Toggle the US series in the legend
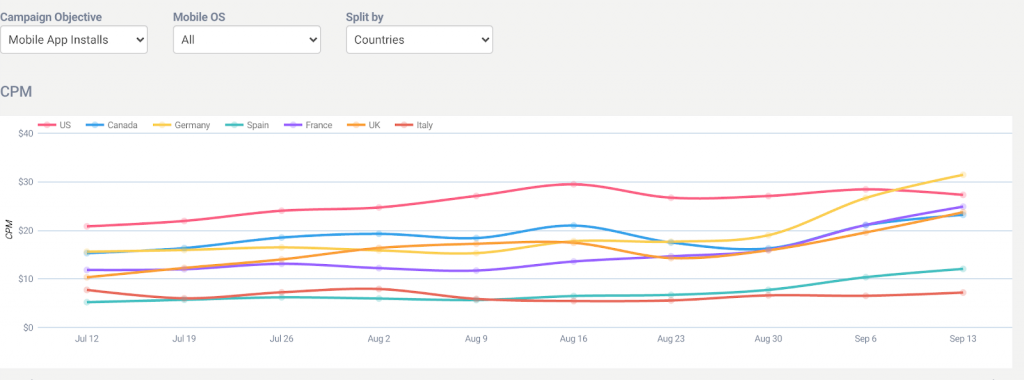The image size is (1024, 380). [55, 125]
